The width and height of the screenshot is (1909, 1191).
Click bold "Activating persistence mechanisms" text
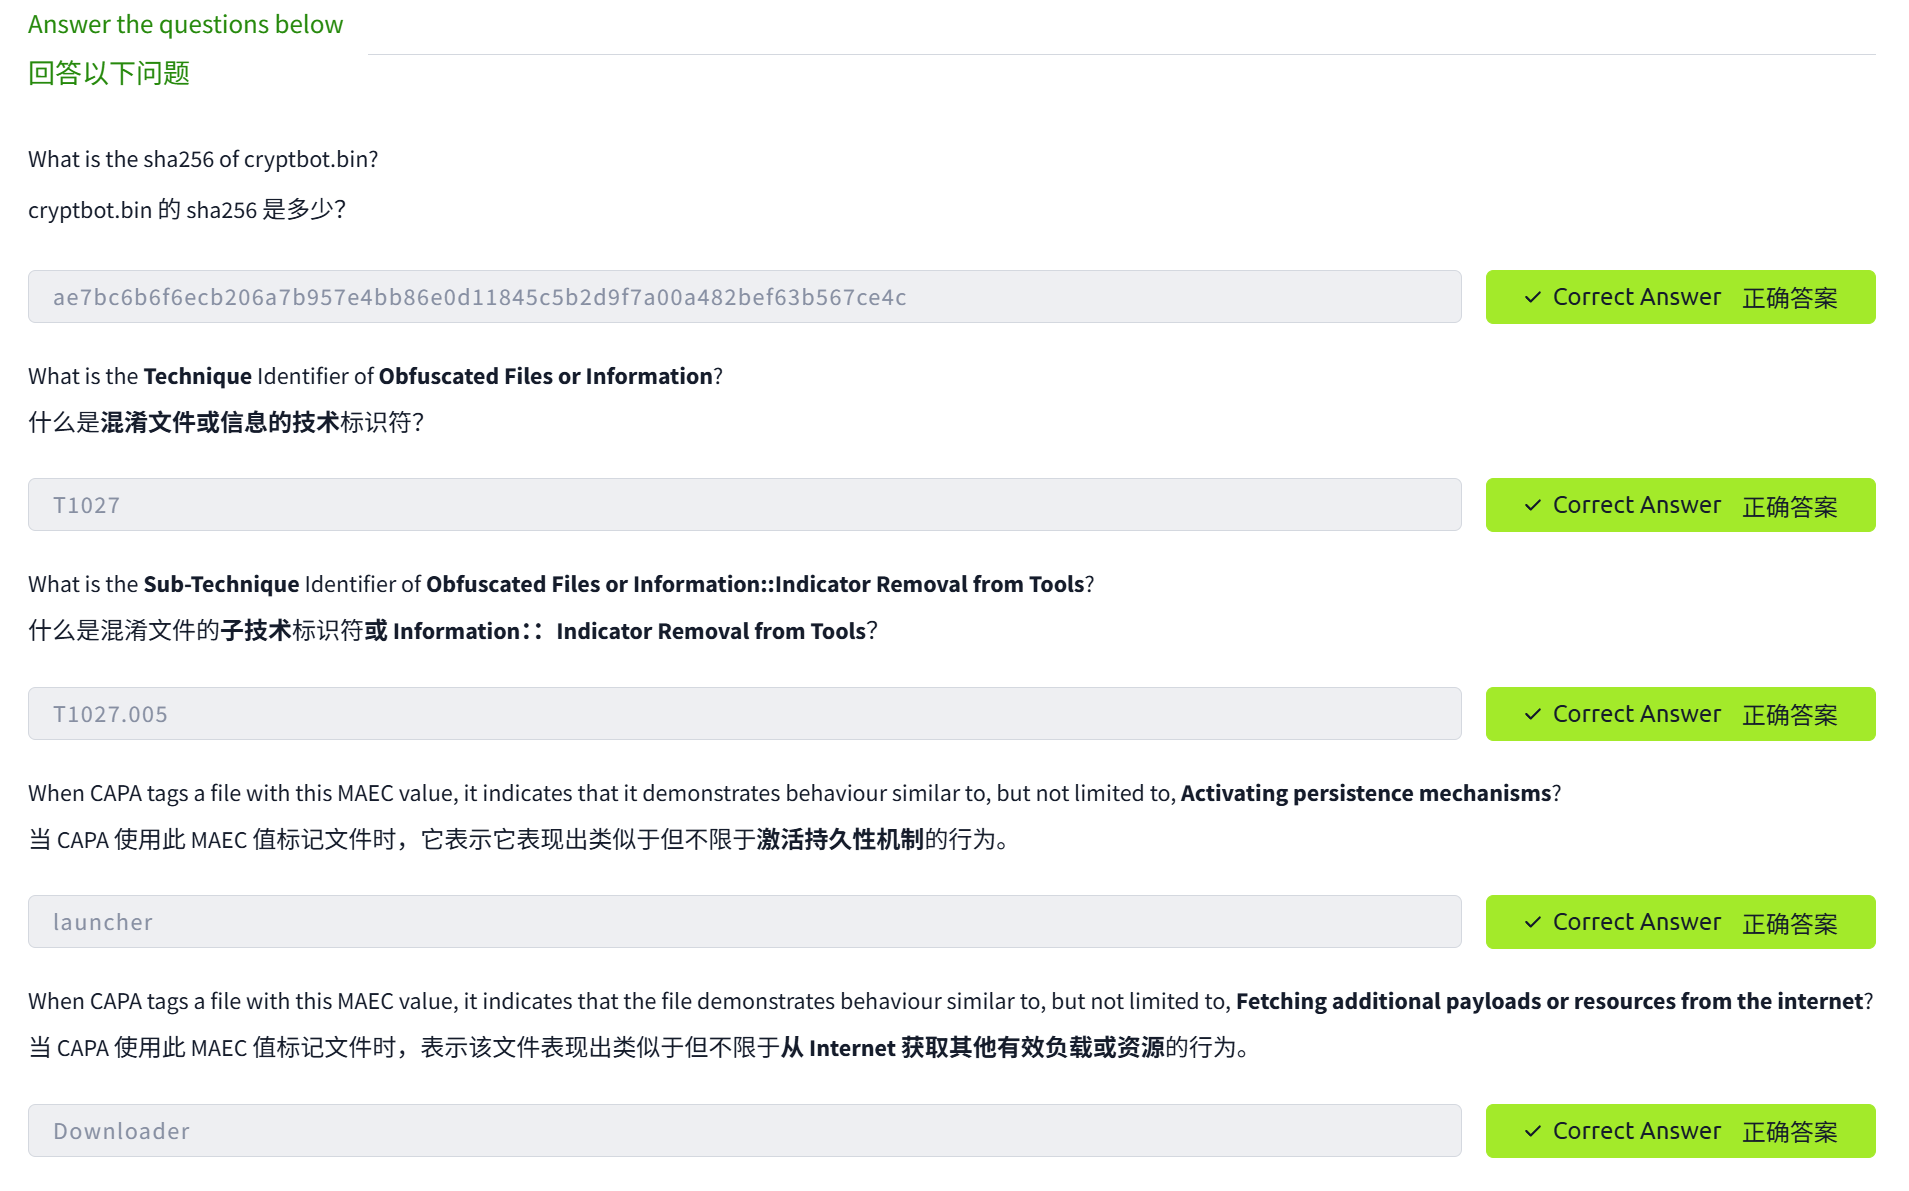[1365, 793]
